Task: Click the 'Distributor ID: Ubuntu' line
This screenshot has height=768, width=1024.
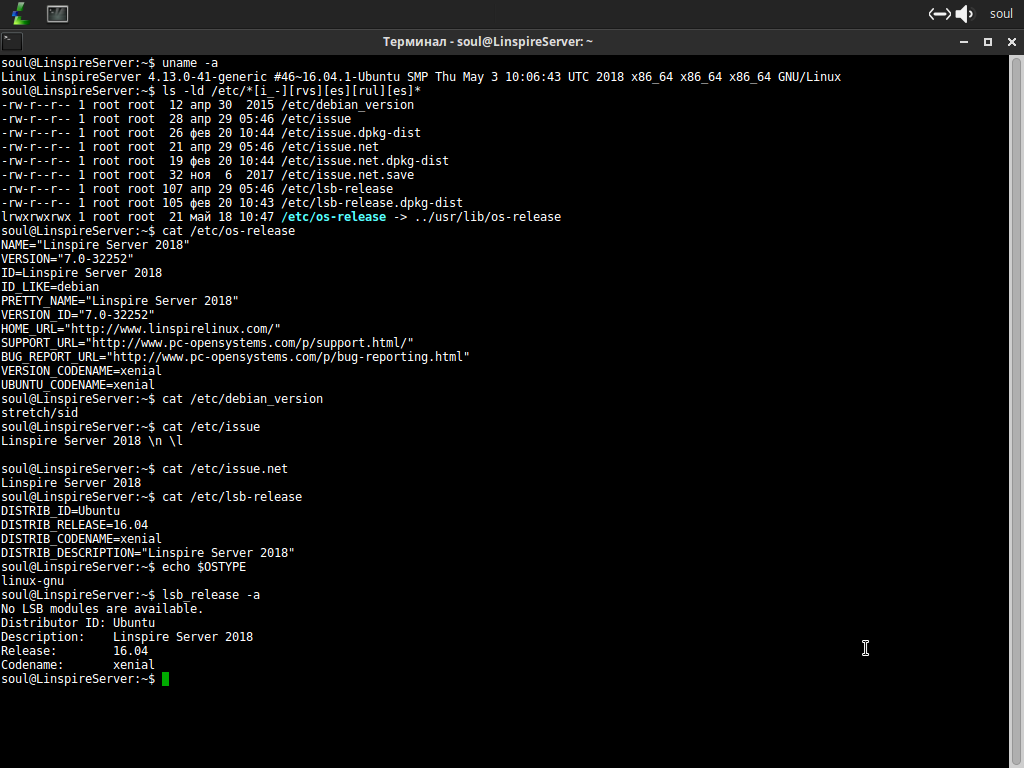Action: coord(78,623)
